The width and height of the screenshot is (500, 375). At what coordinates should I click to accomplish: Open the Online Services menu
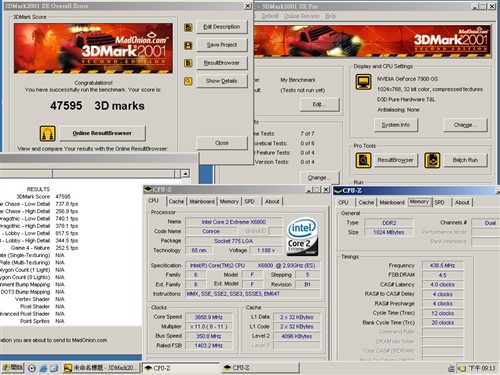[x=302, y=16]
